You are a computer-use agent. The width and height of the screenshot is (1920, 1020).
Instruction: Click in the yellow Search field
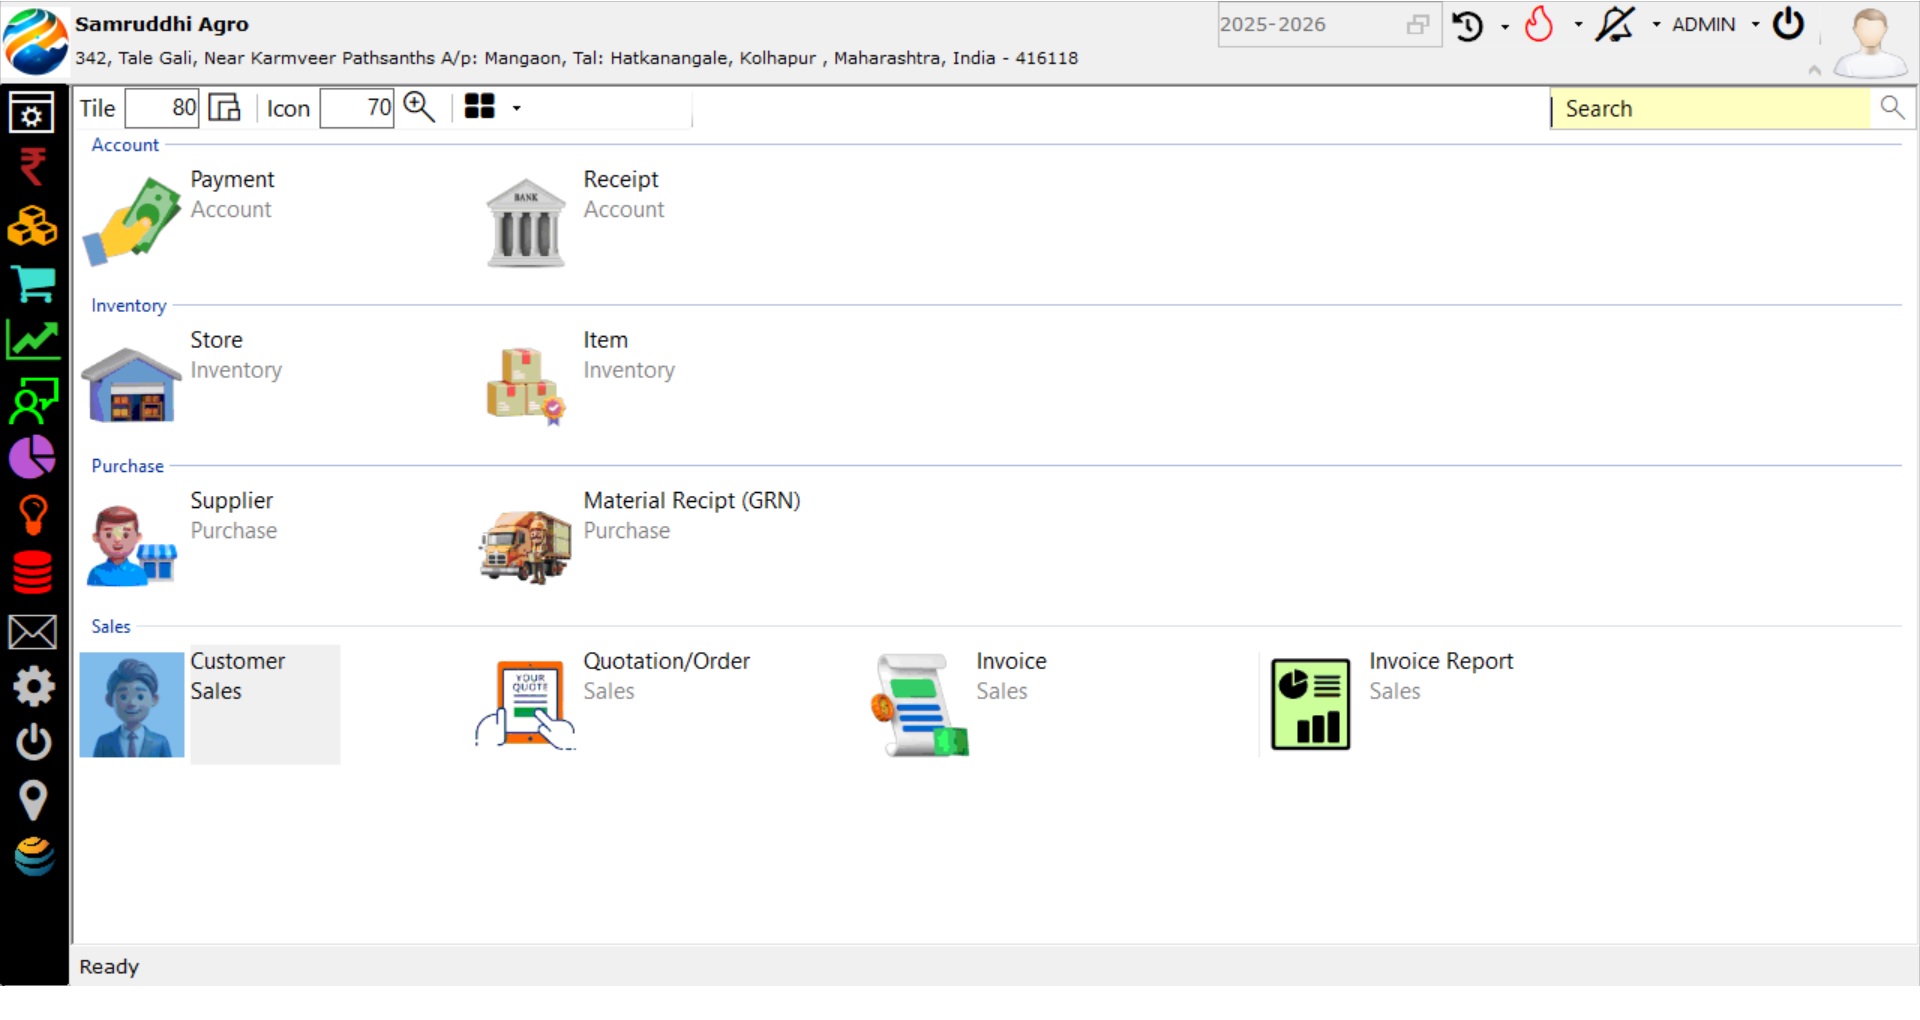tap(1710, 109)
